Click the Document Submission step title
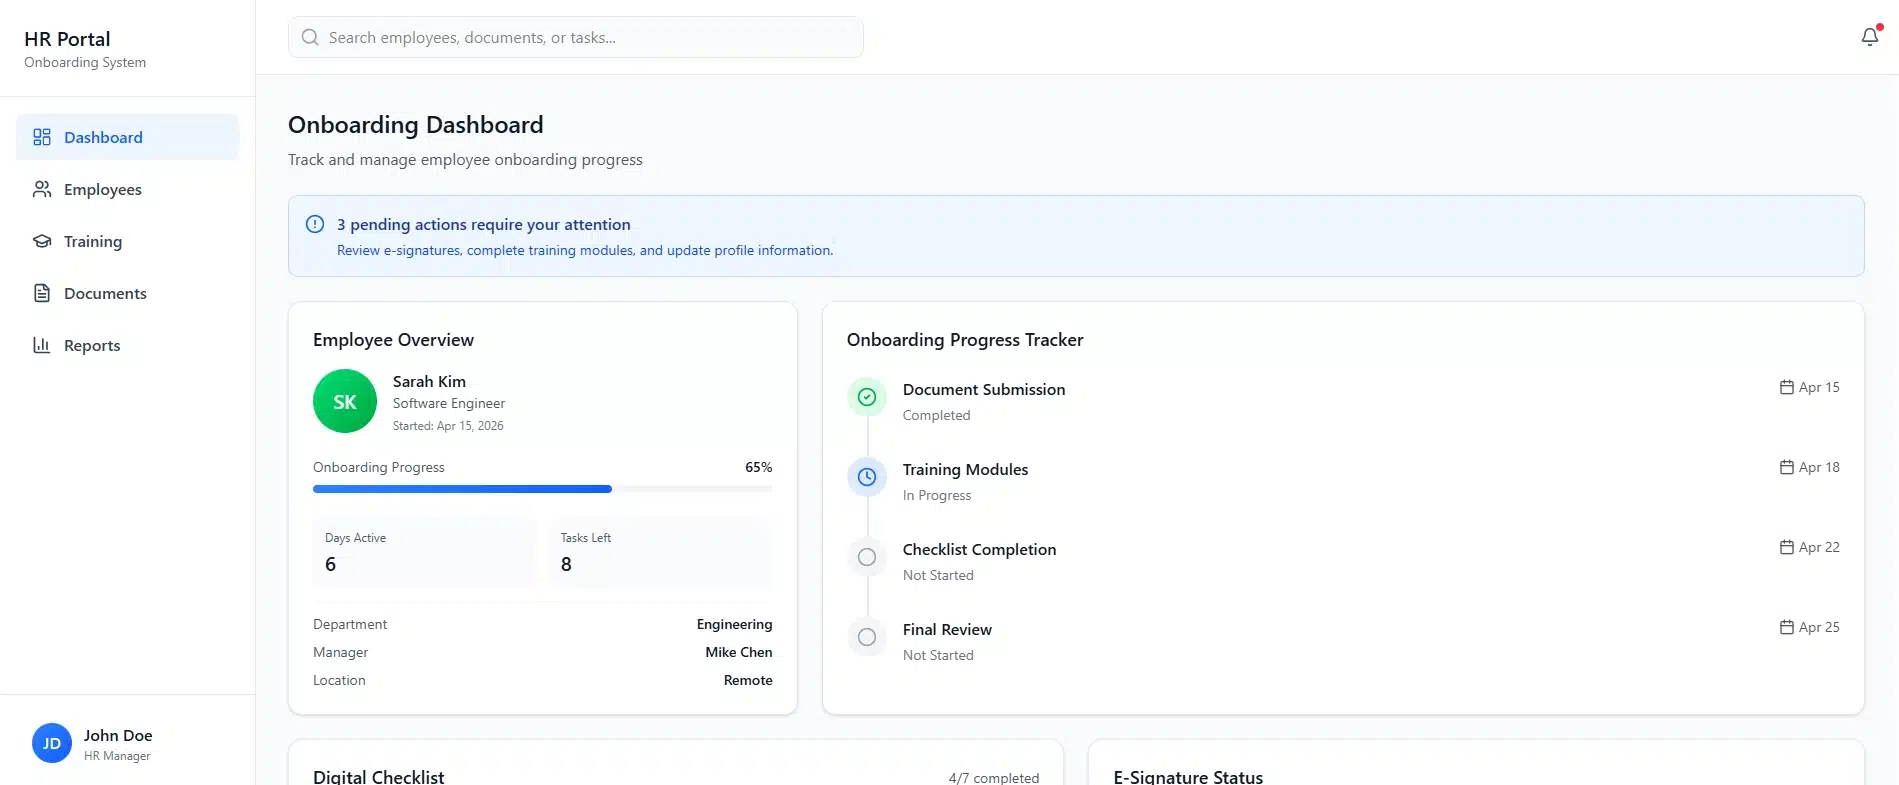 (x=984, y=389)
